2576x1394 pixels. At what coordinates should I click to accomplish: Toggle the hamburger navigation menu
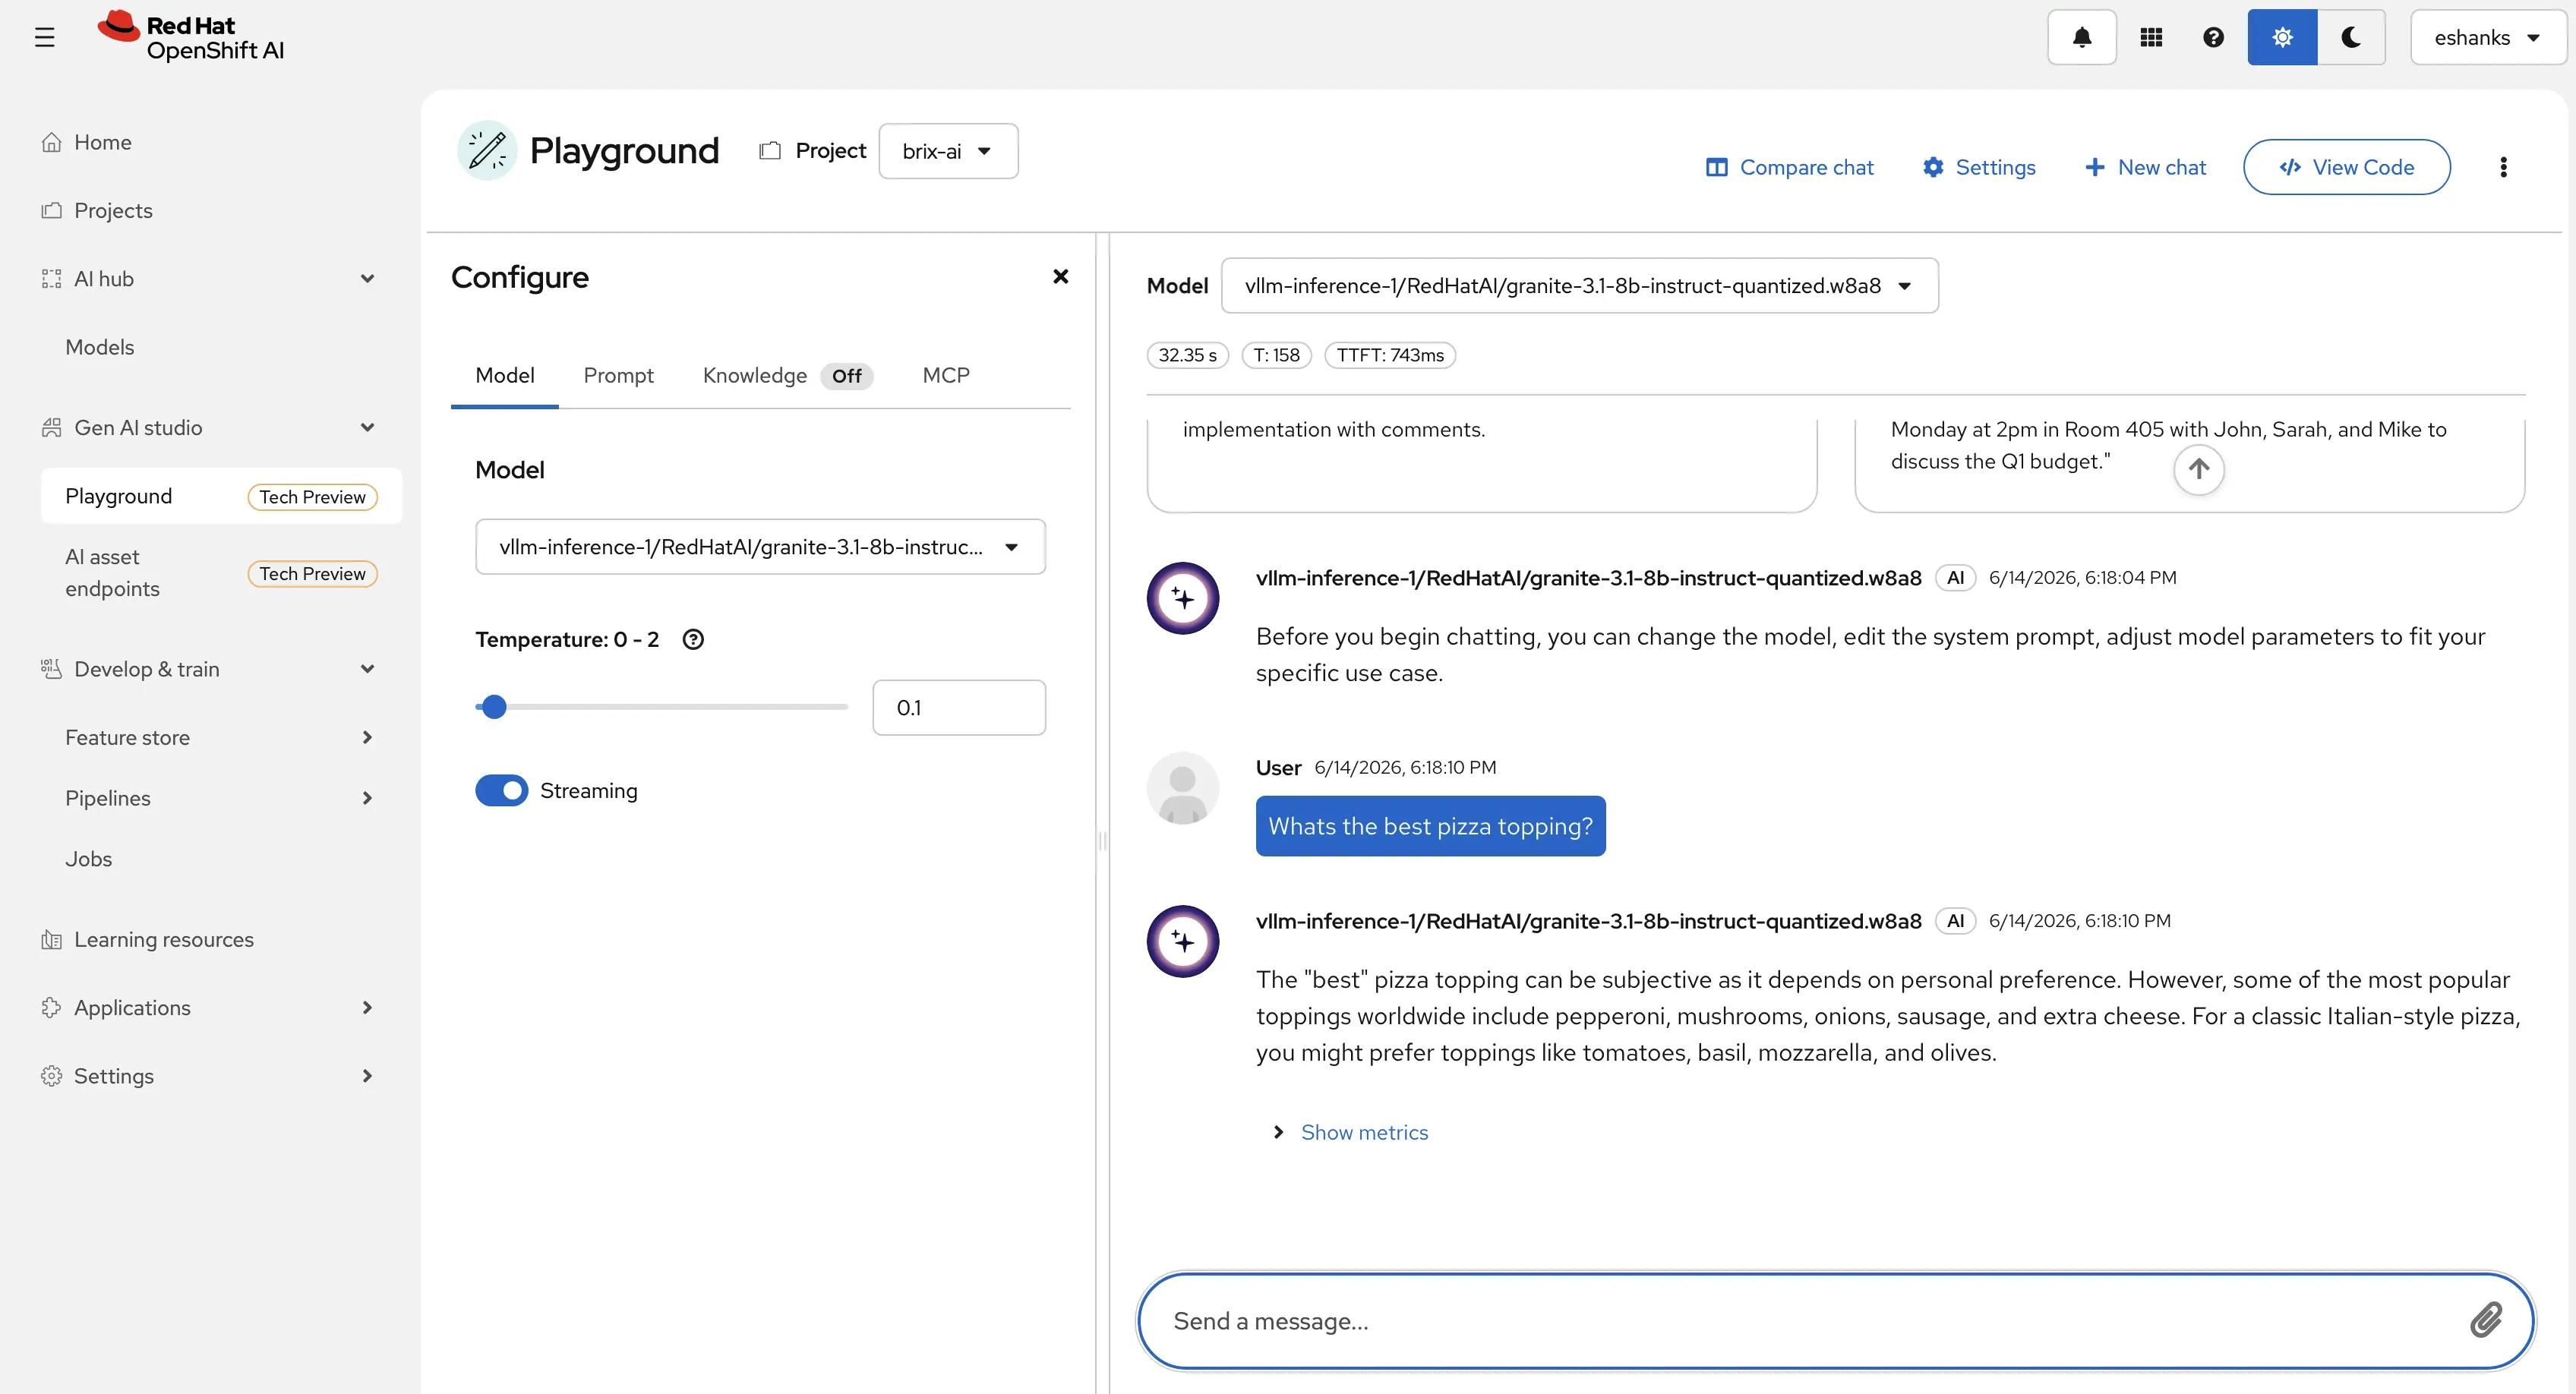coord(44,37)
